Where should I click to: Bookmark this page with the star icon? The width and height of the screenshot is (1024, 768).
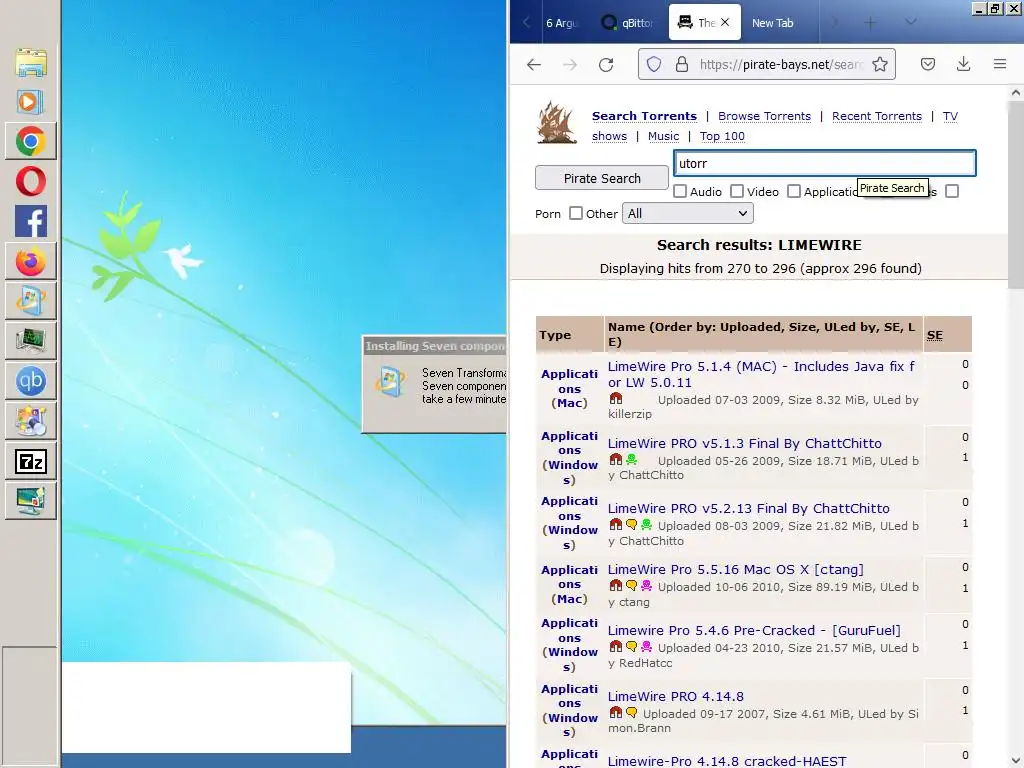(x=880, y=64)
